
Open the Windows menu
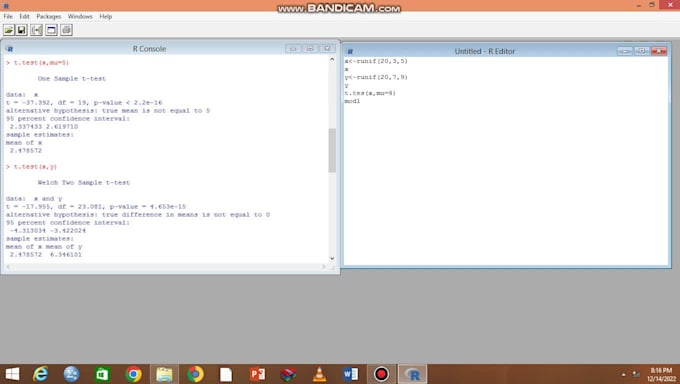[80, 16]
